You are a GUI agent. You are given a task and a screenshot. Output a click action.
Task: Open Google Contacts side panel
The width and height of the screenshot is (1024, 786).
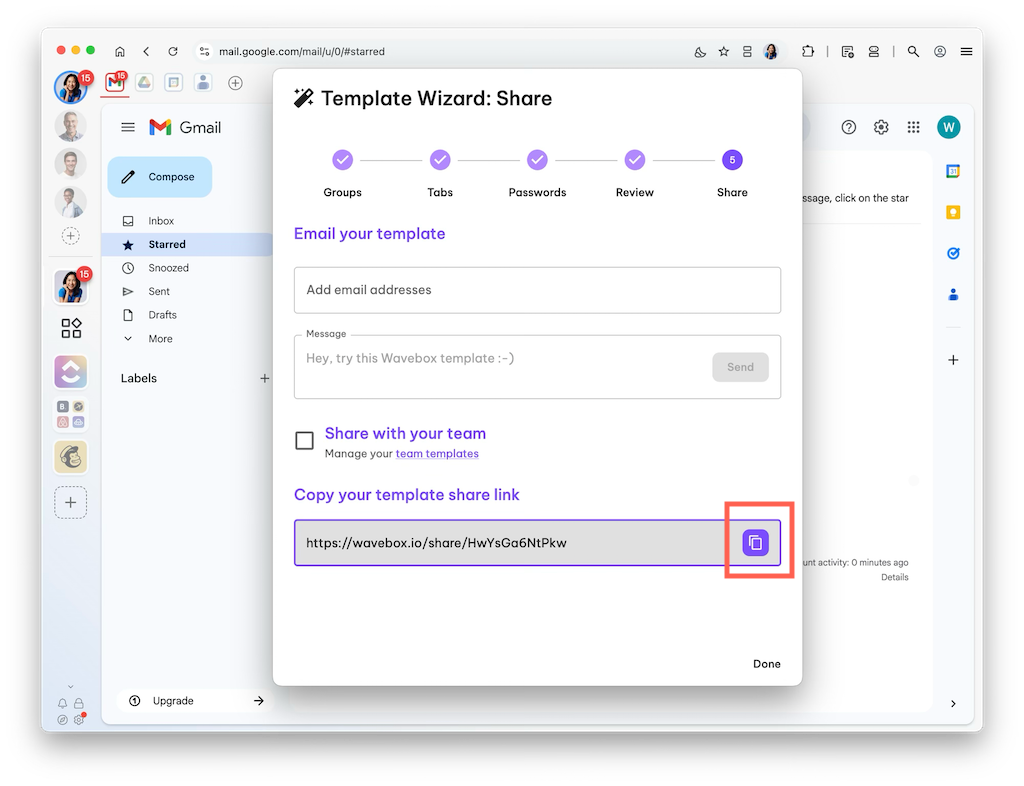(x=953, y=294)
